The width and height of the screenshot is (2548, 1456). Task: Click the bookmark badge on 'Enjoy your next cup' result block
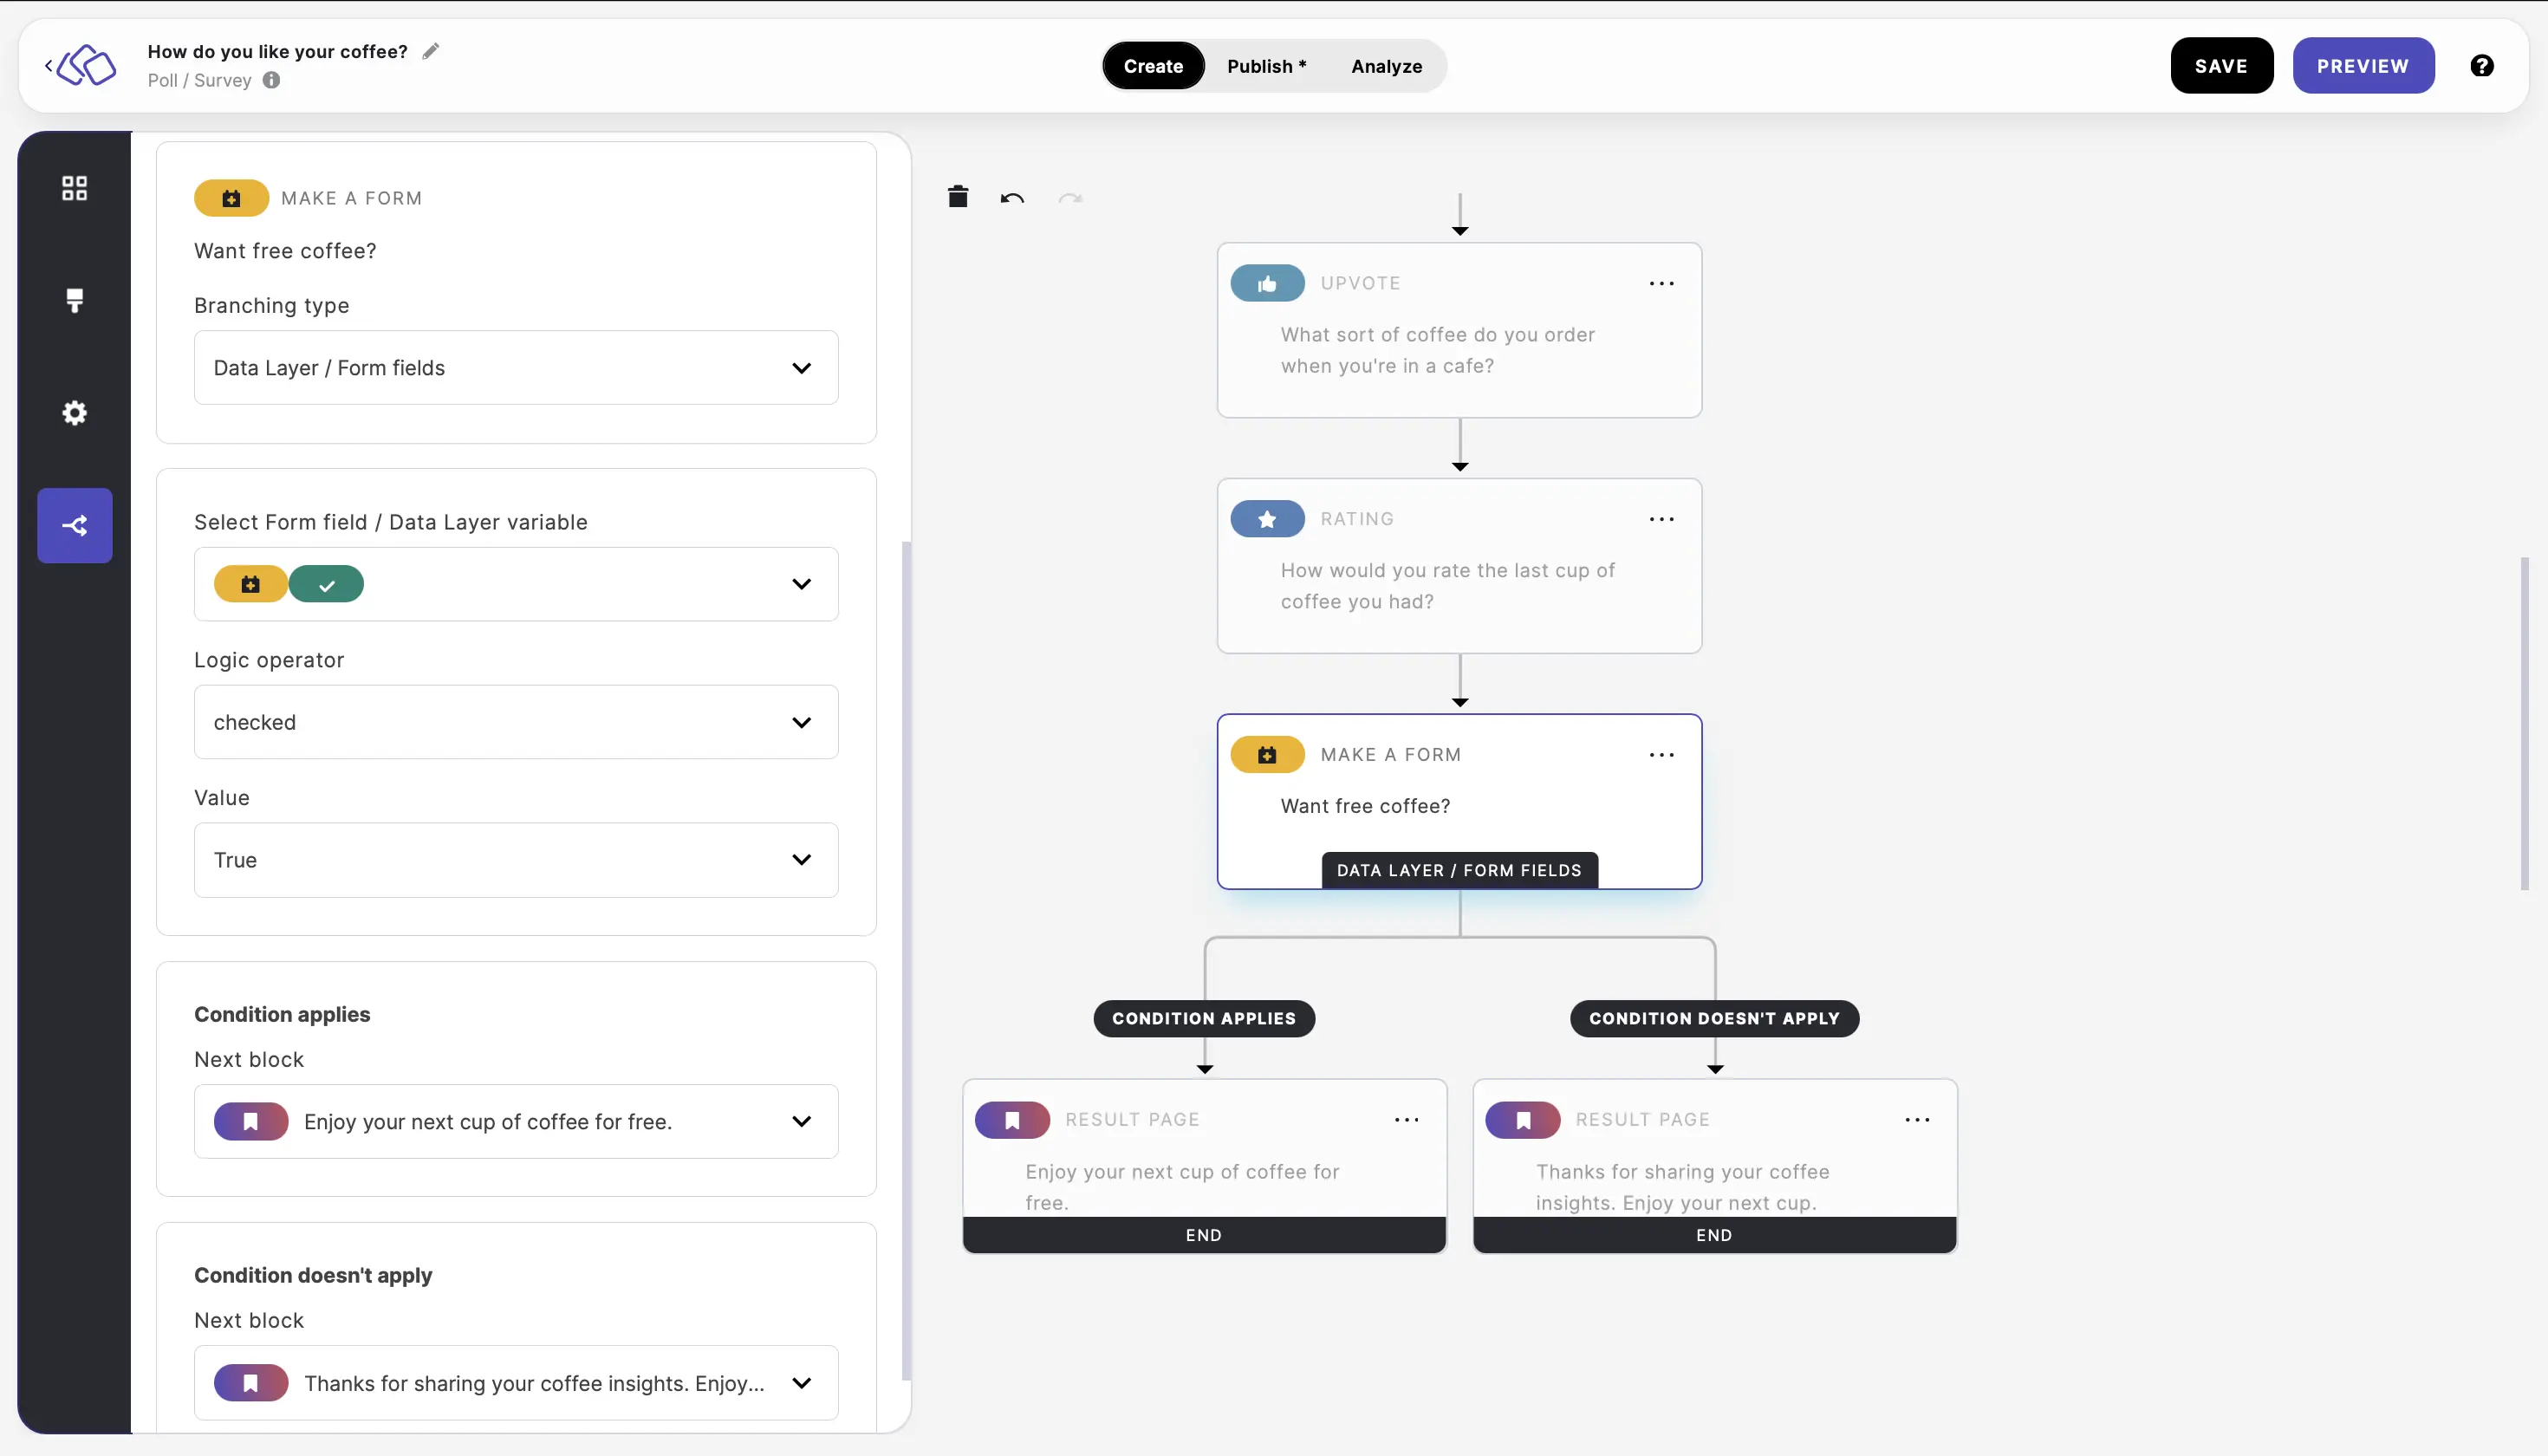coord(1012,1120)
